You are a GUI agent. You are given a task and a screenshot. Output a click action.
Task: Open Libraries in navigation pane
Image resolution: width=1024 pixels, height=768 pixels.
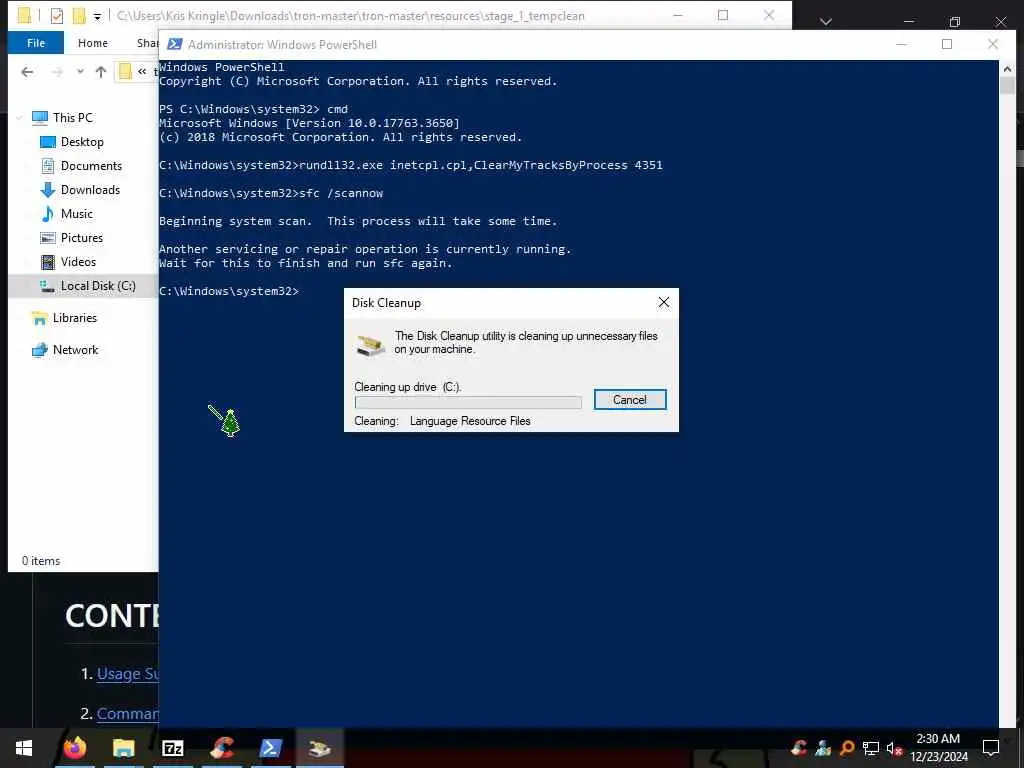point(74,318)
